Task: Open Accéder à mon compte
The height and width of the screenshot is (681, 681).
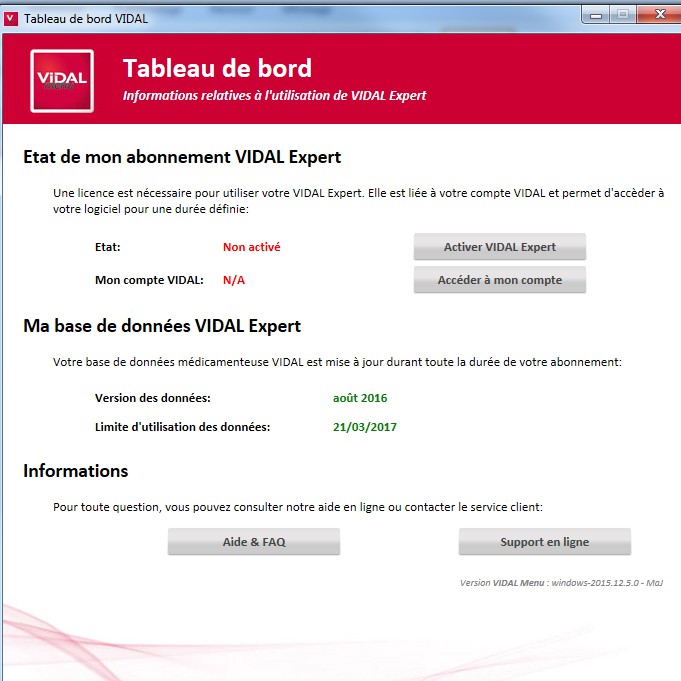Action: (499, 280)
